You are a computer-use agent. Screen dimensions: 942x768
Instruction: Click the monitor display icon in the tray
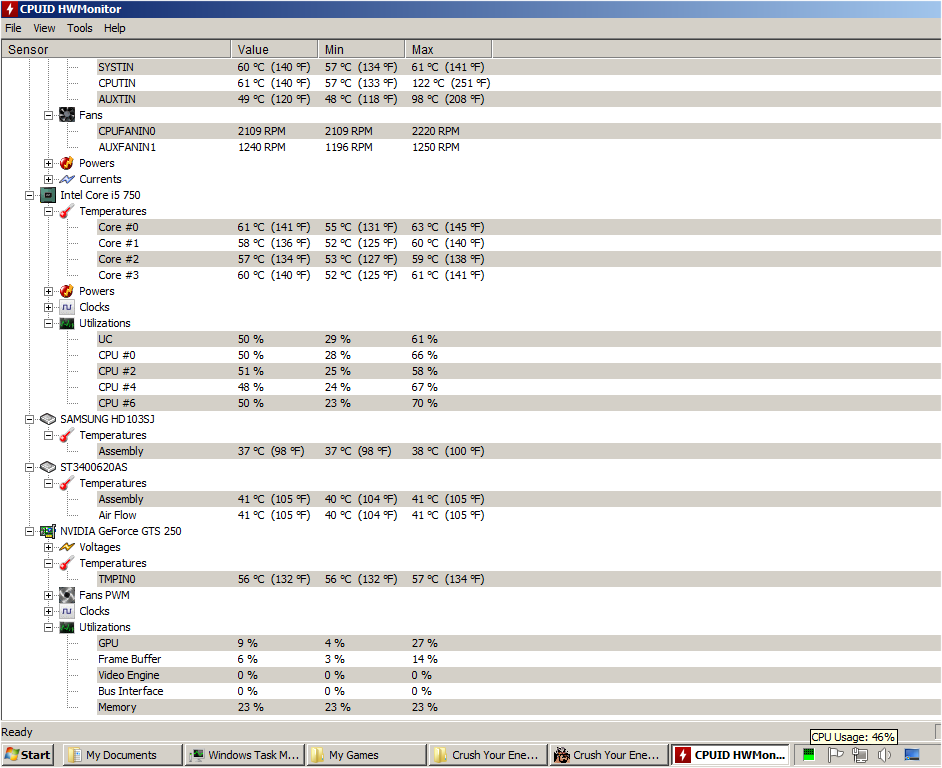point(911,755)
